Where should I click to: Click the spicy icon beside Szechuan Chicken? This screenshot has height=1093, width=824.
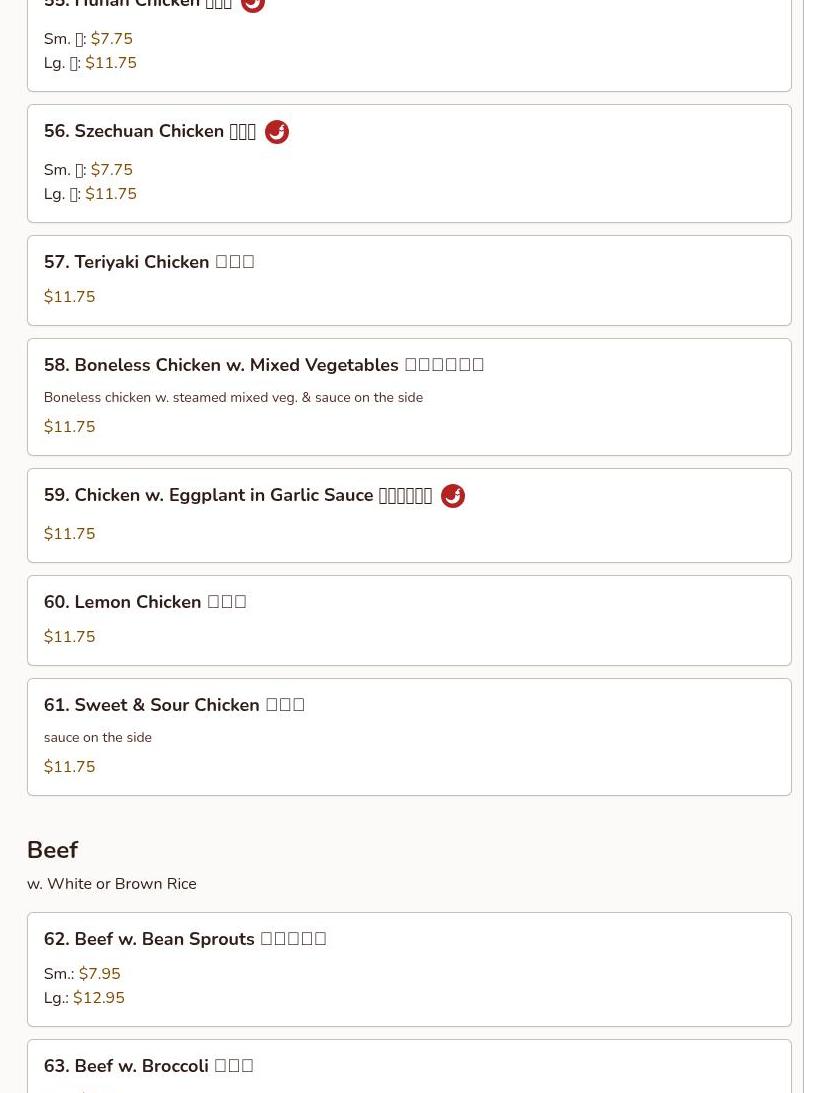click(277, 132)
